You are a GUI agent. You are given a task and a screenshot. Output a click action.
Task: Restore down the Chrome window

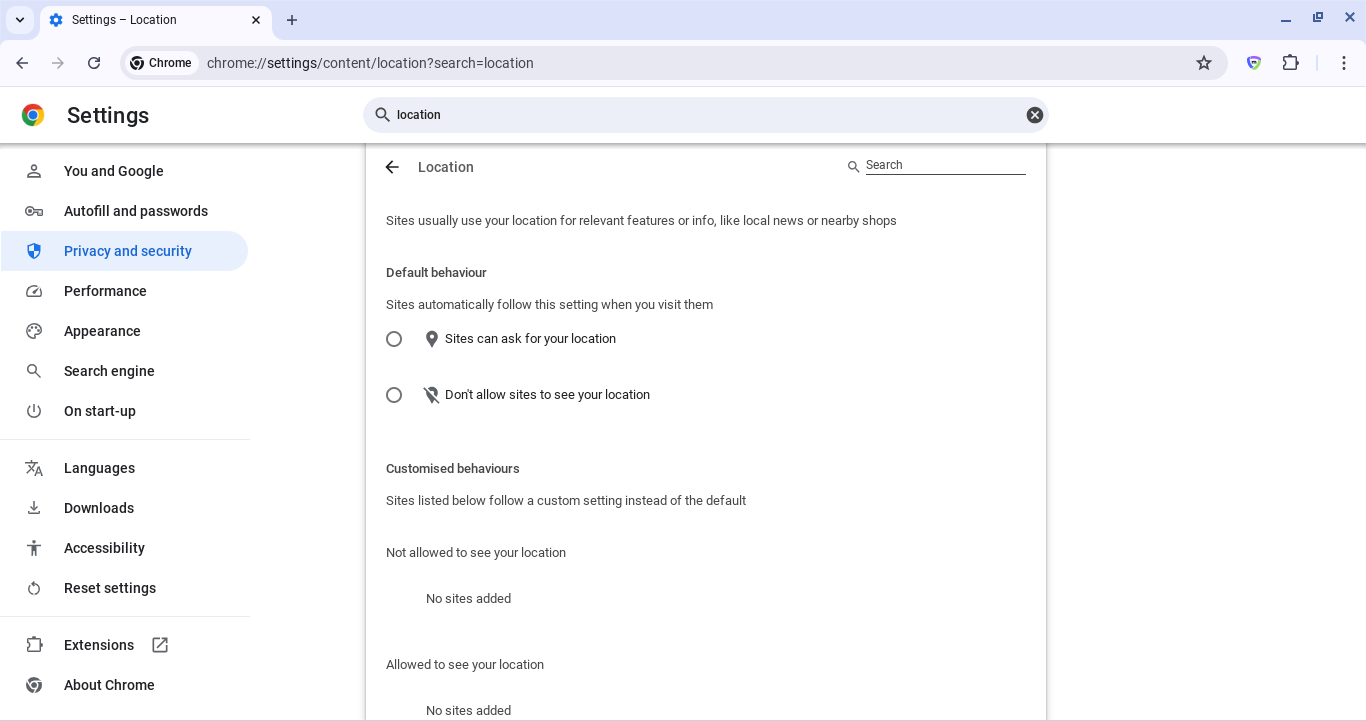[x=1318, y=18]
